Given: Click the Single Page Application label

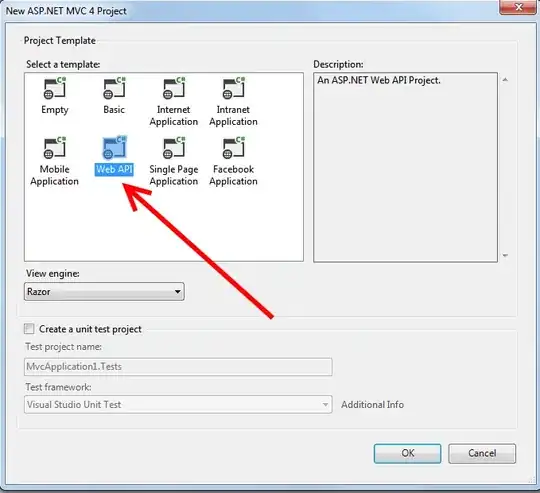Looking at the screenshot, I should coord(174,175).
